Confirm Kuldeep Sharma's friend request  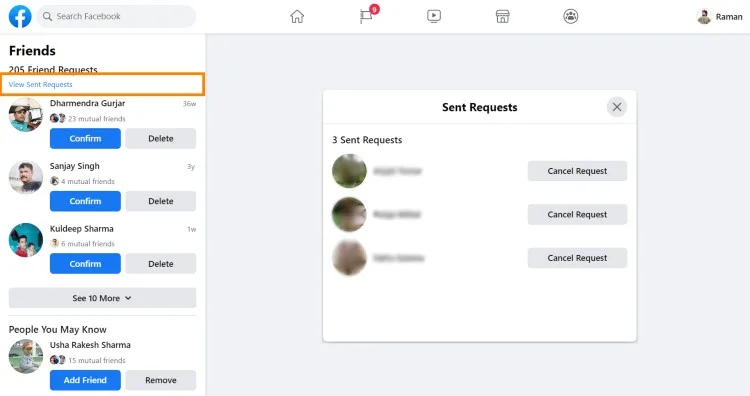[x=85, y=264]
